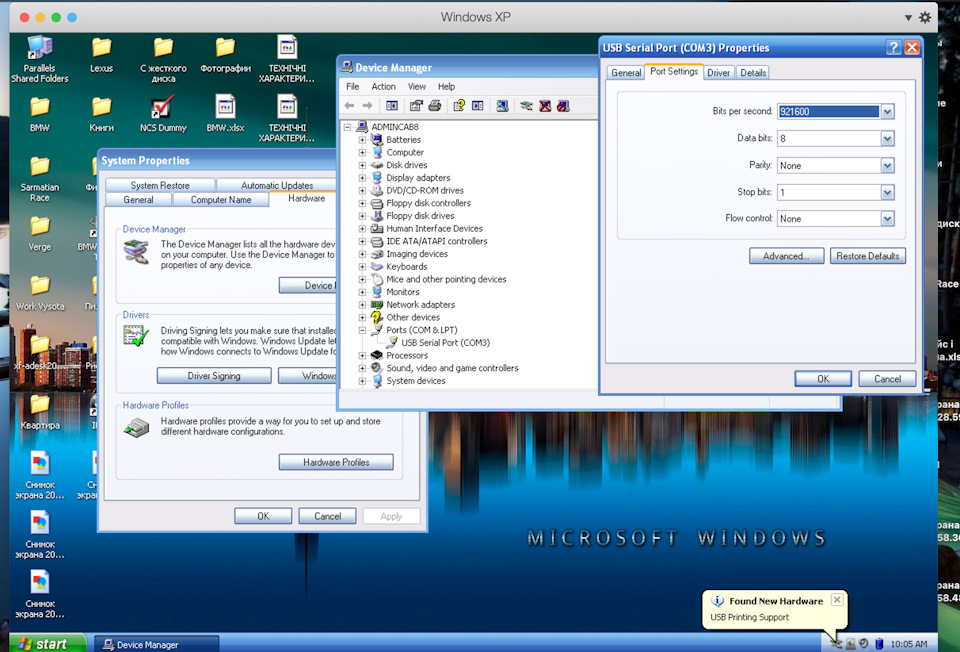Select Human Interface Devices tree item
The height and width of the screenshot is (652, 960).
tap(434, 228)
